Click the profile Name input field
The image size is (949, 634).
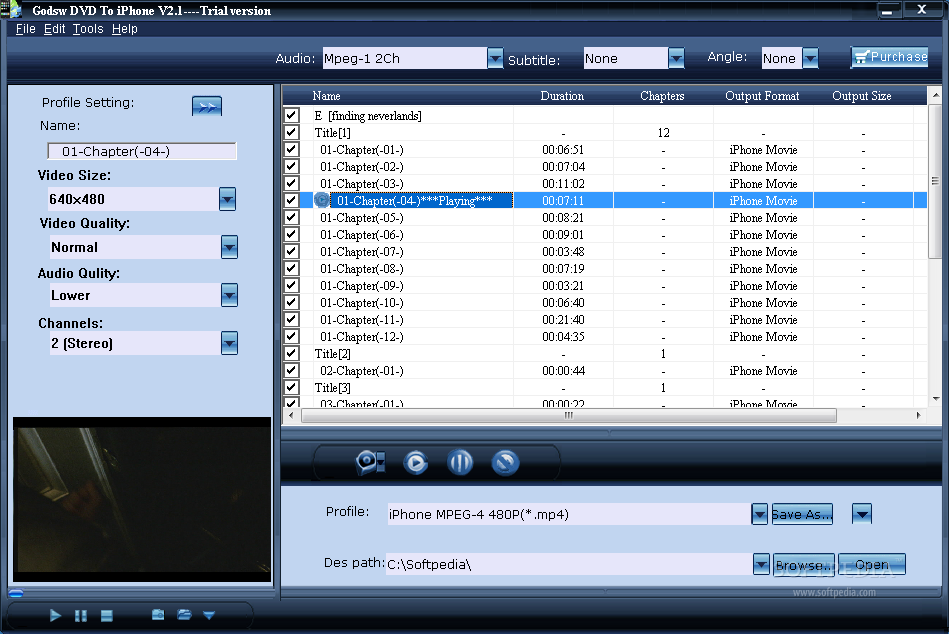tap(142, 151)
